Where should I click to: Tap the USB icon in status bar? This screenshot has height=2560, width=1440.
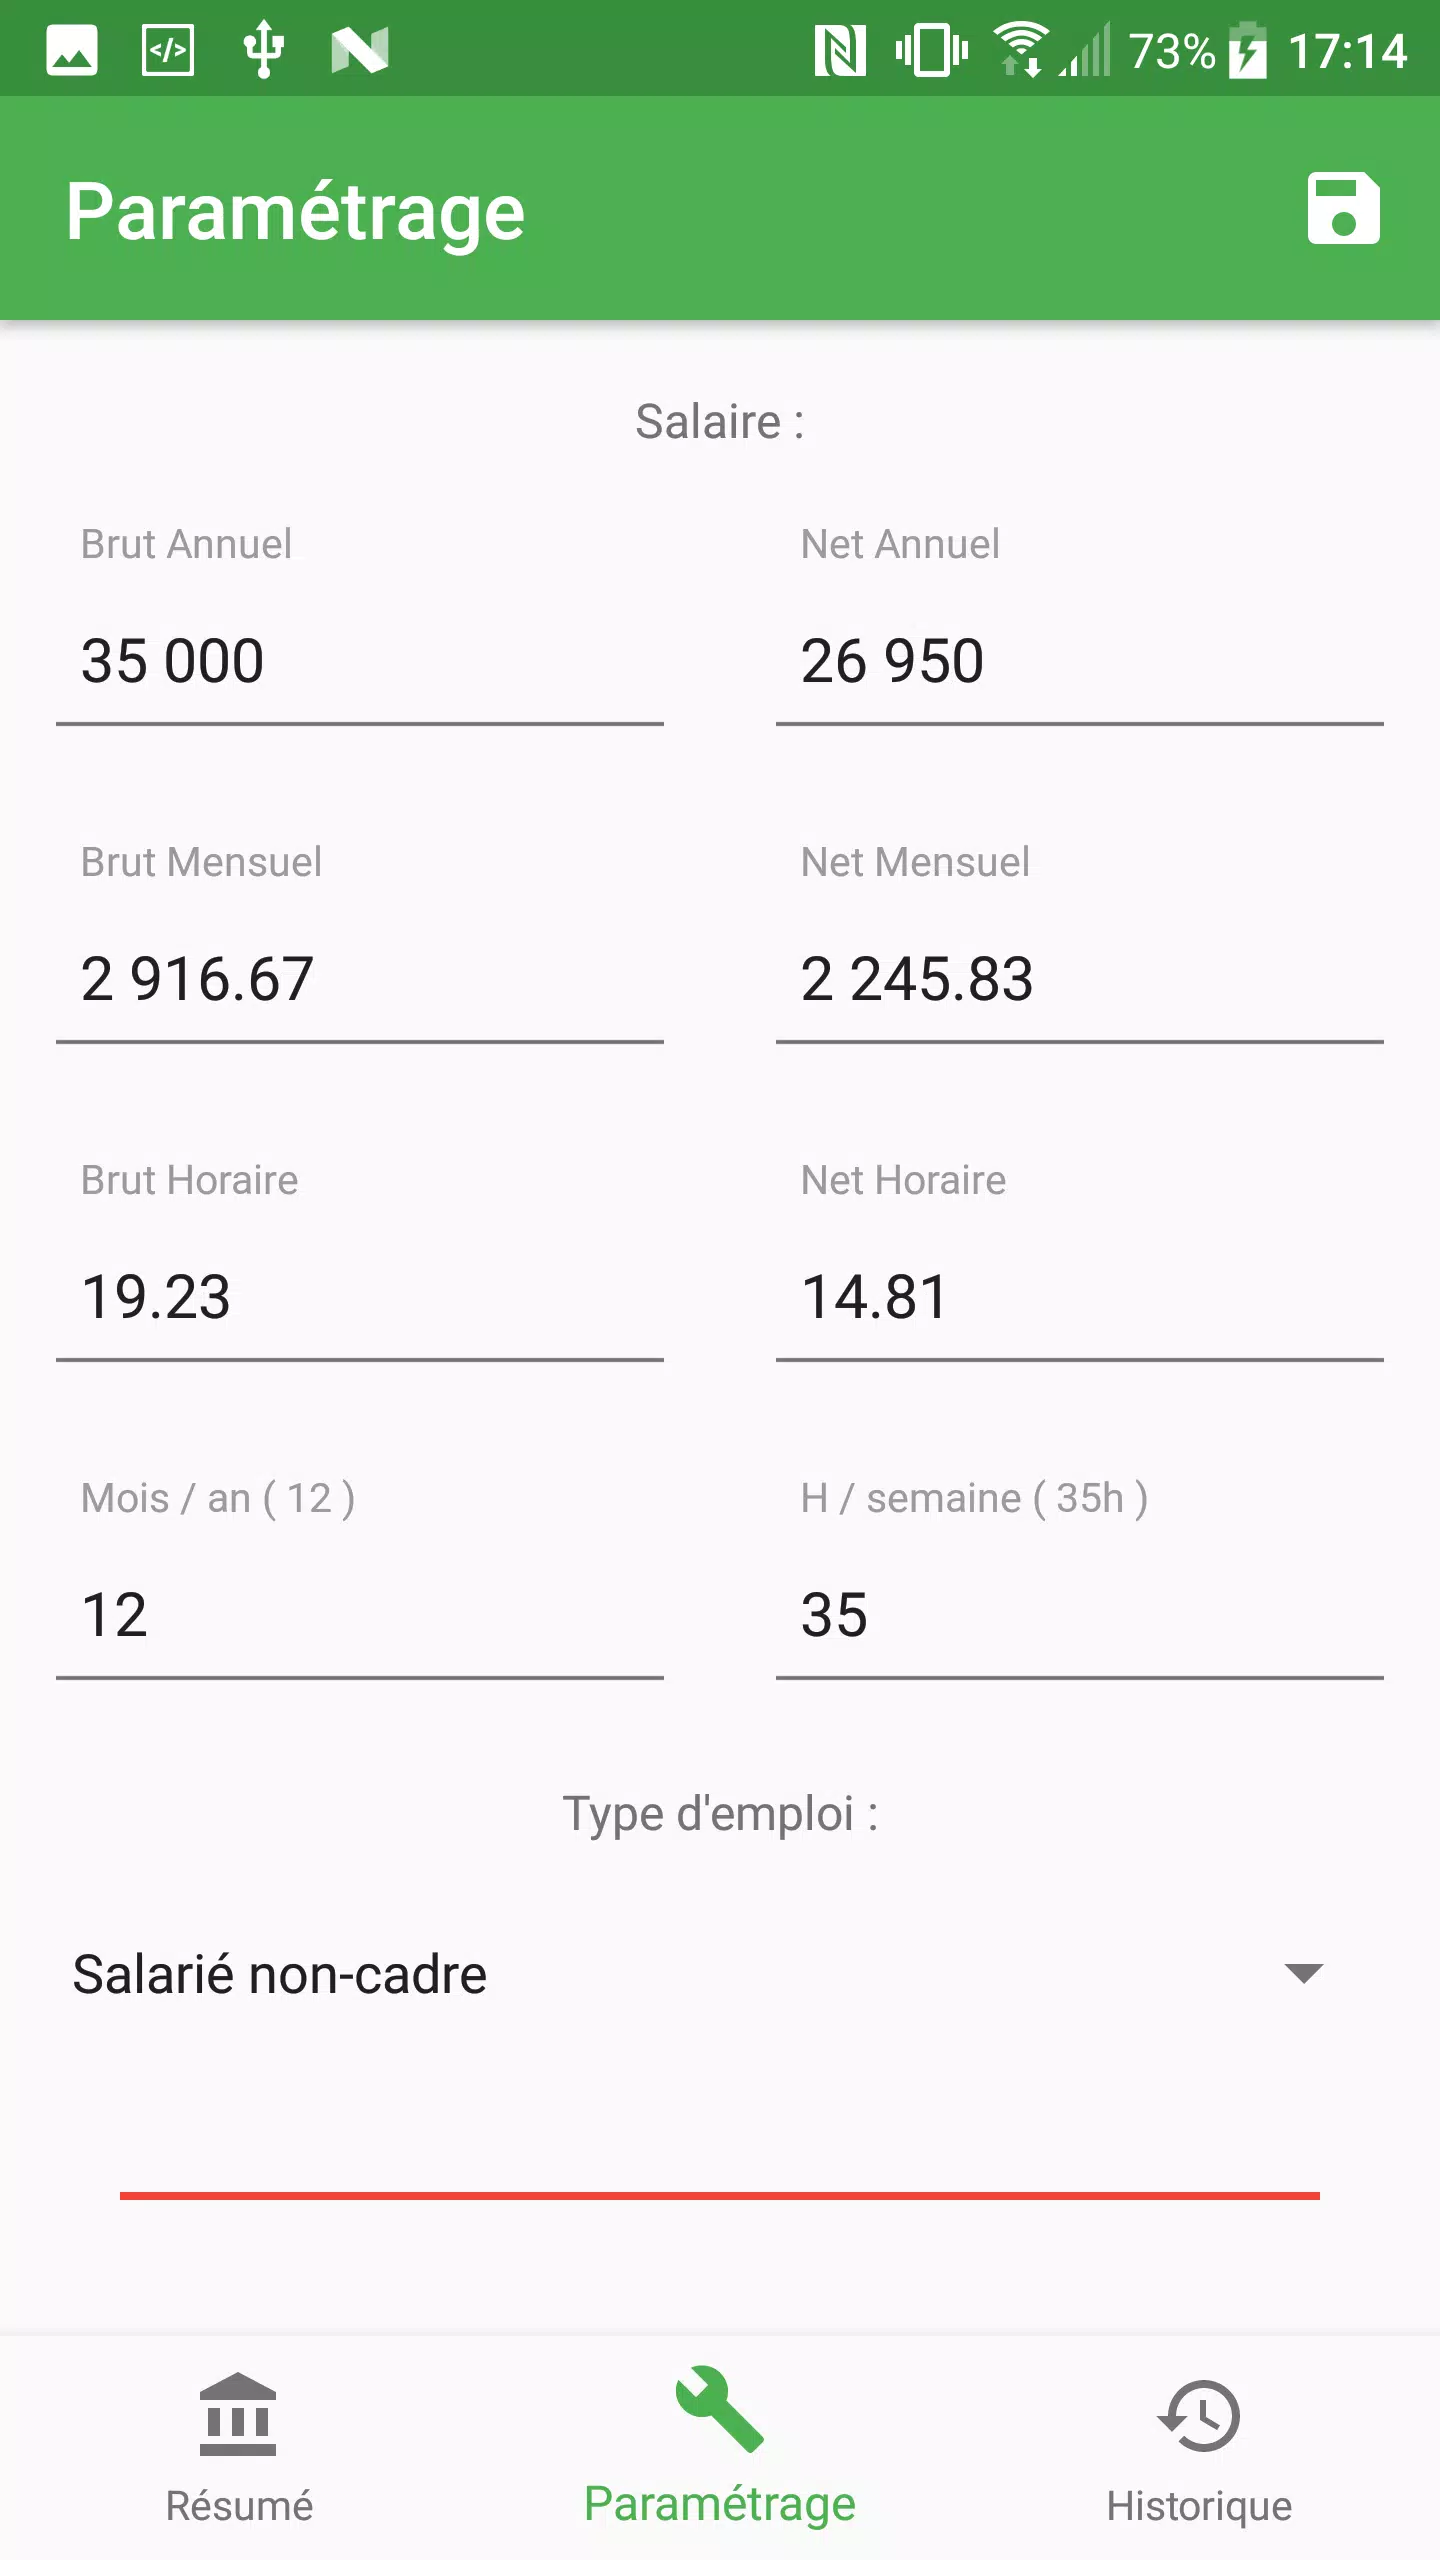[264, 49]
